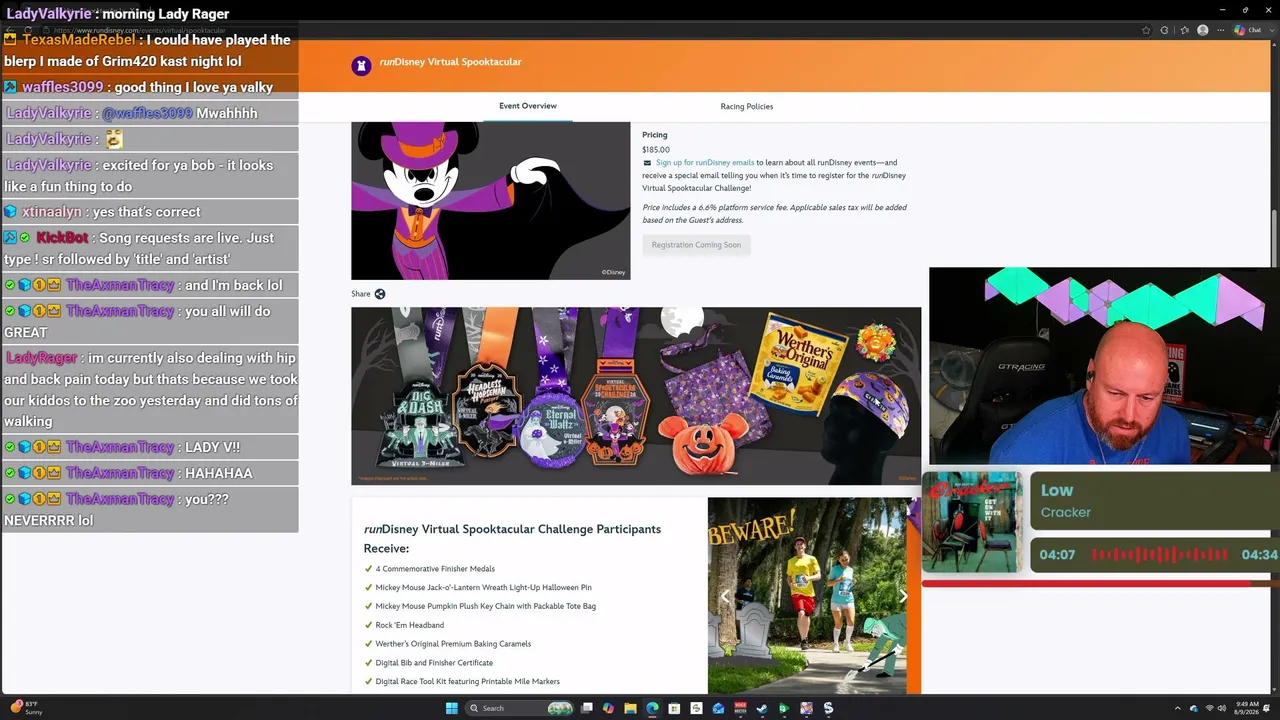The image size is (1280, 720).
Task: Open Voicemeeter from the taskbar
Action: (x=741, y=708)
